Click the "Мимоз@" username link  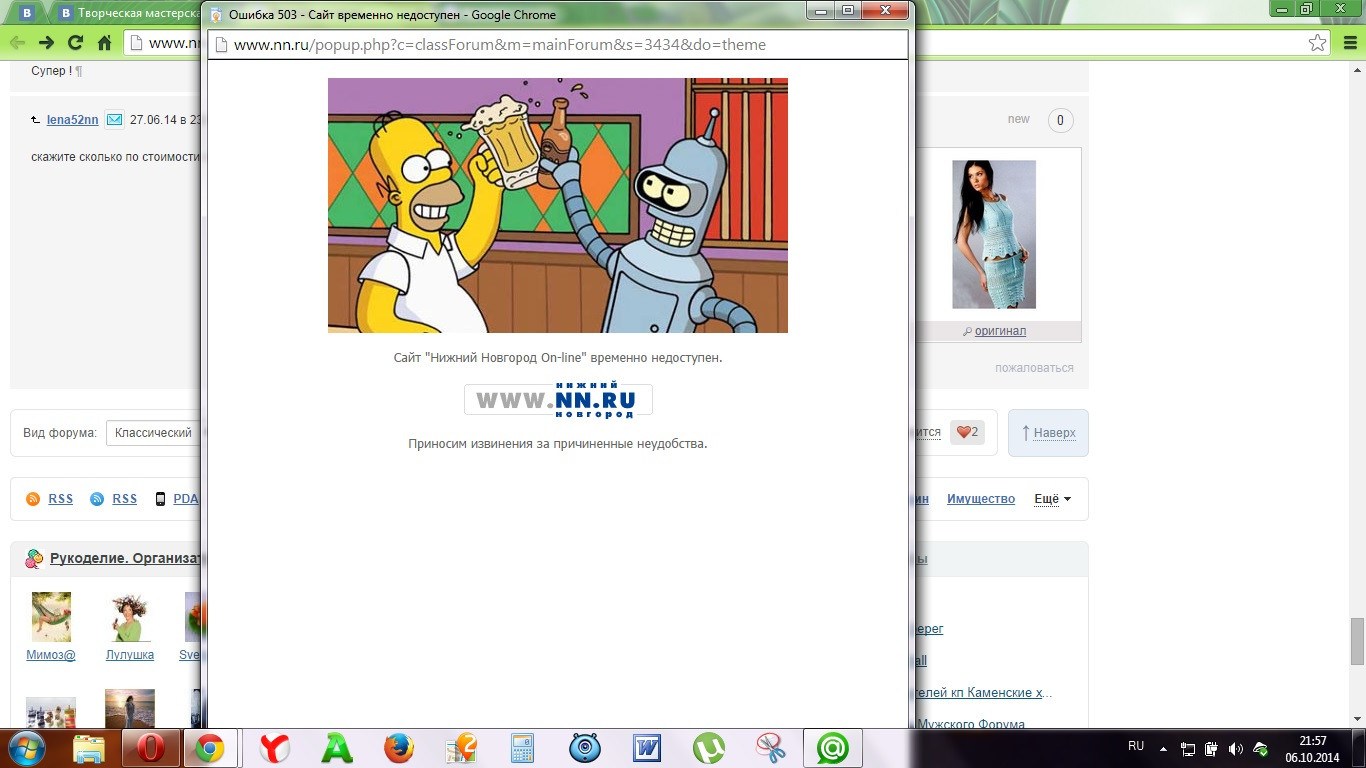(x=51, y=655)
